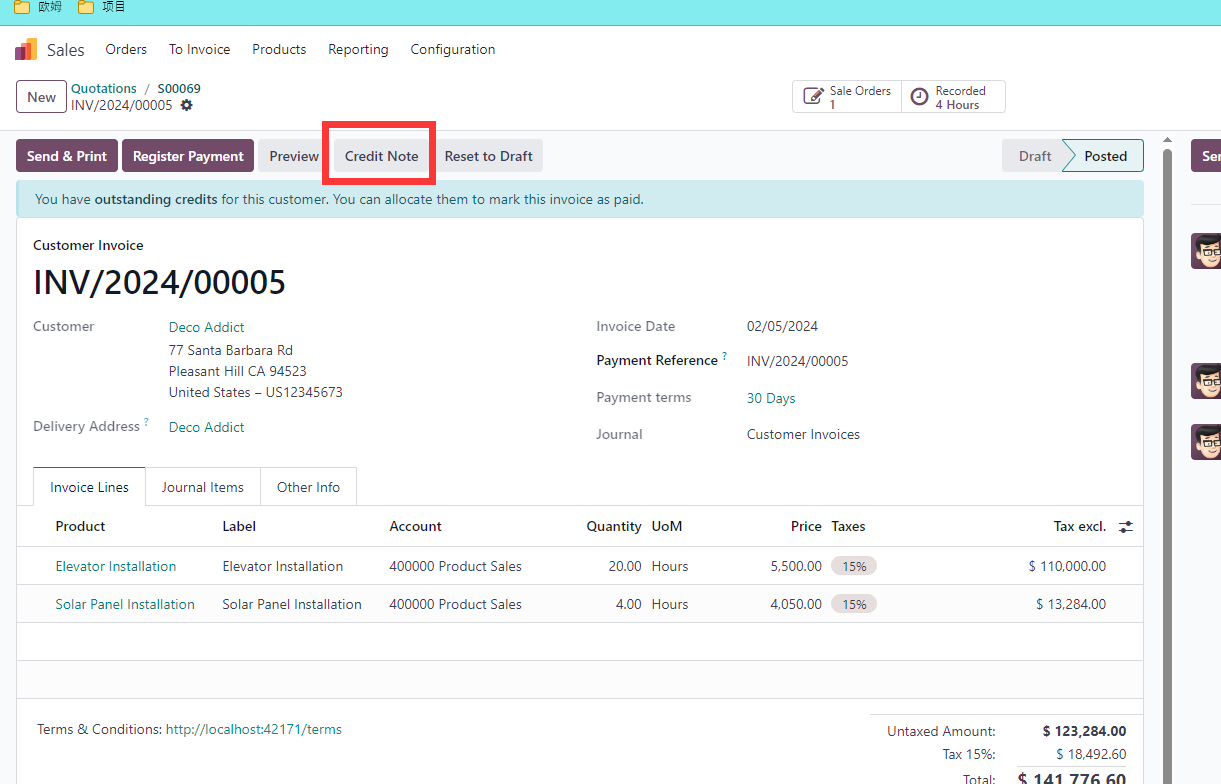Viewport: 1221px width, 784px height.
Task: Click the Account column header
Action: pyautogui.click(x=416, y=526)
